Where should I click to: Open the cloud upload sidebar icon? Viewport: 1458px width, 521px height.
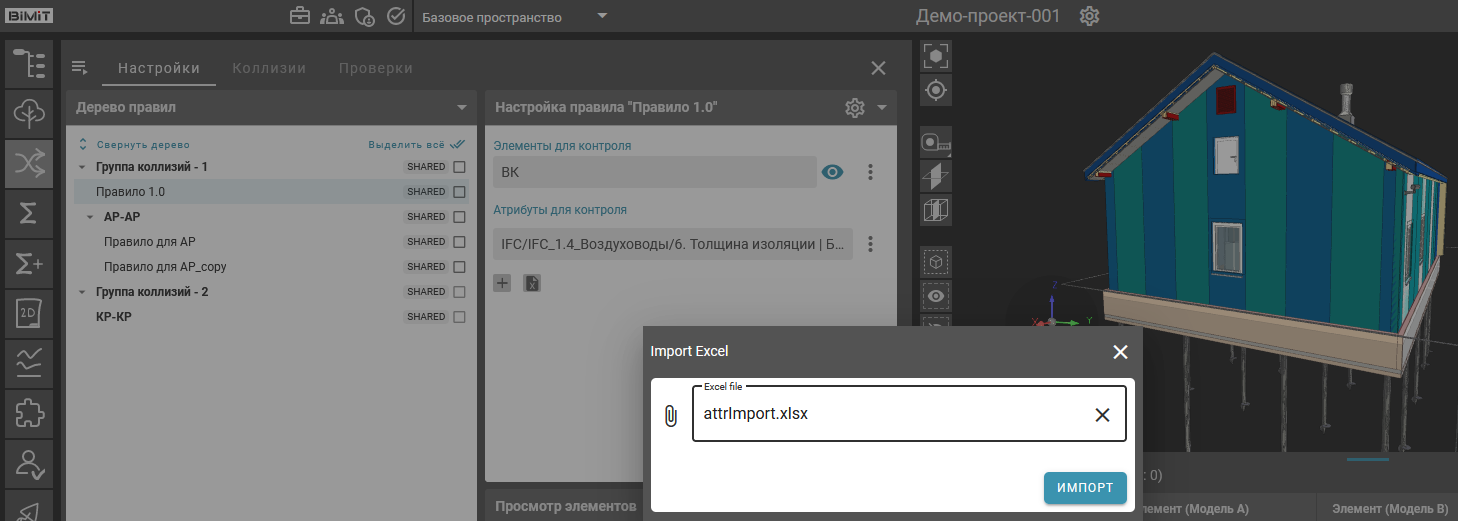pos(29,113)
